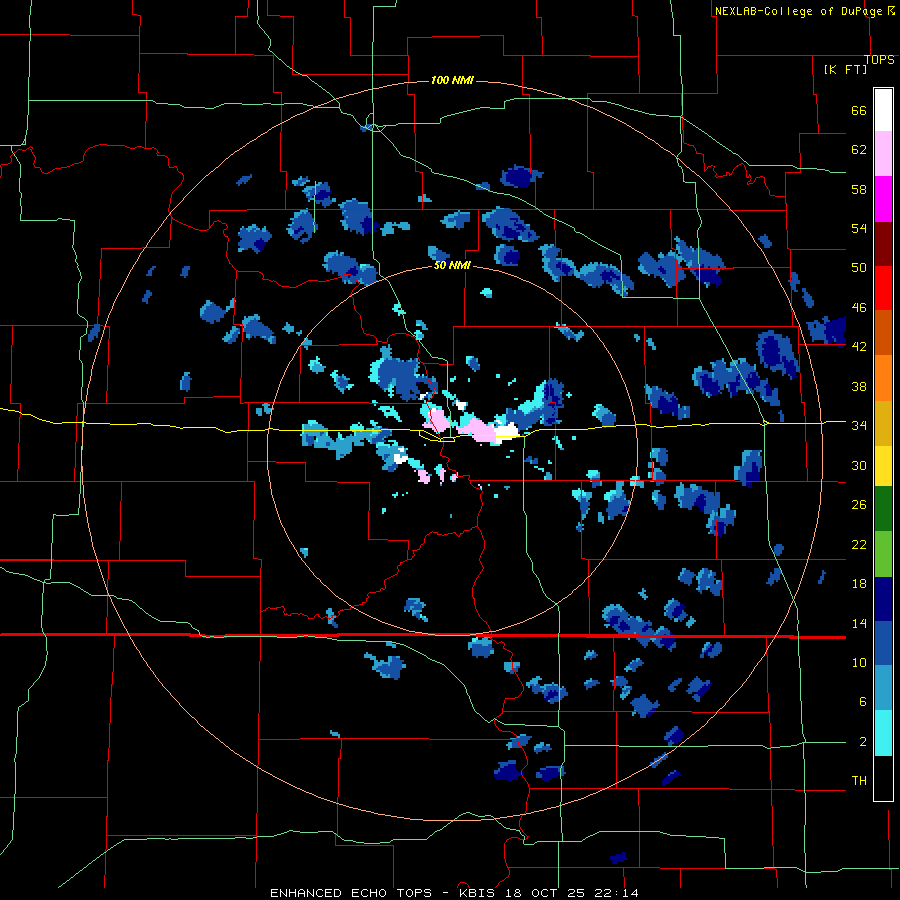Screen dimensions: 900x900
Task: Click the black TH legend swatch
Action: point(883,778)
